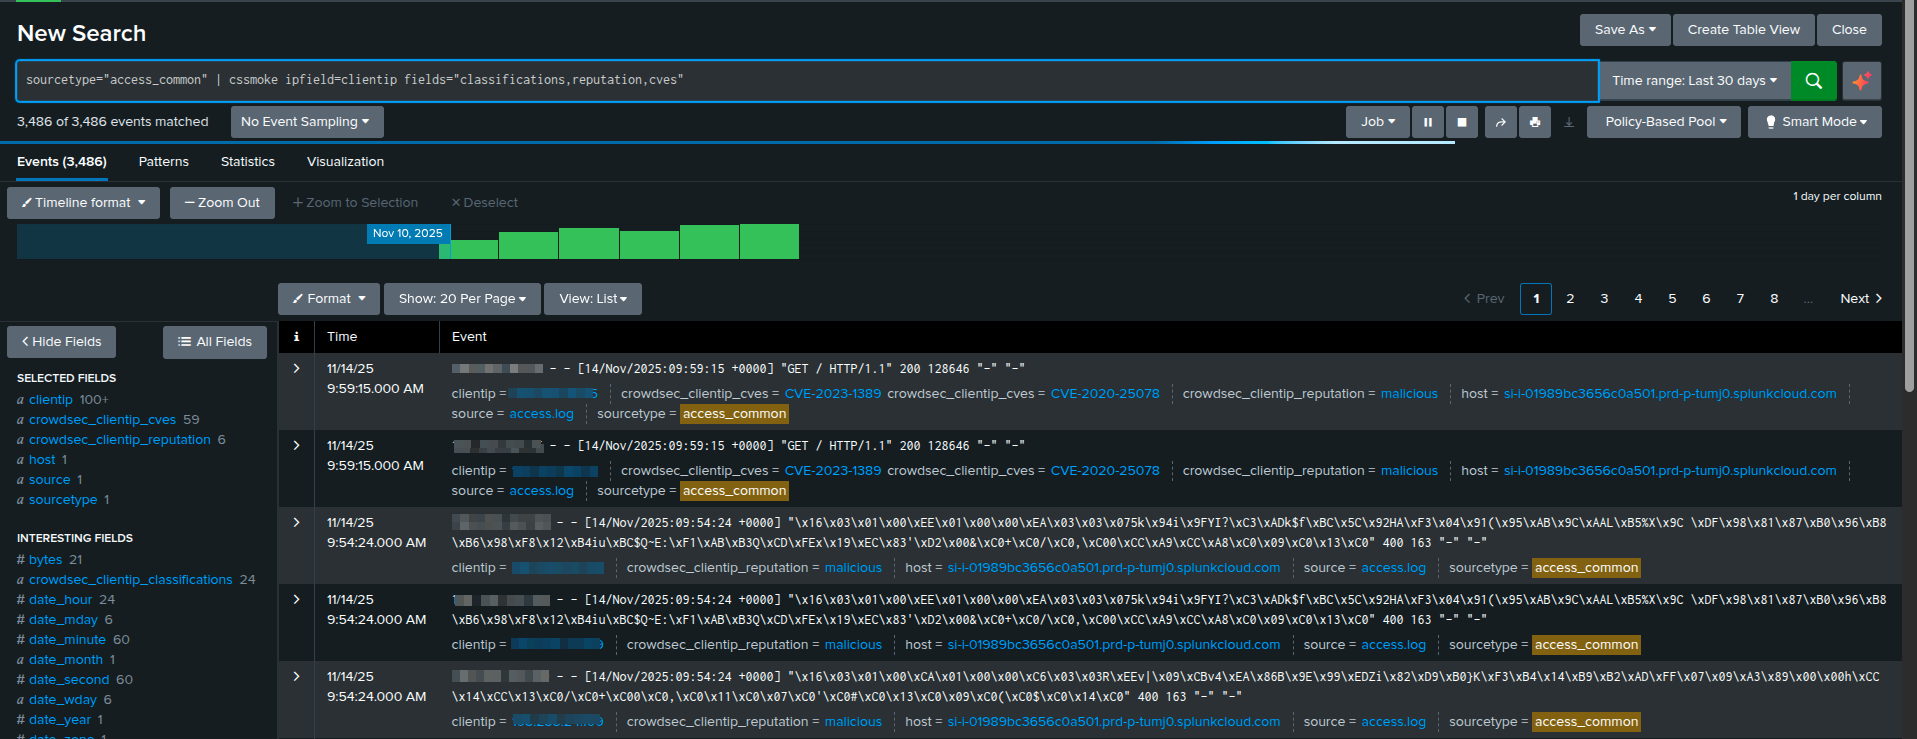Click the share job arrow icon

pyautogui.click(x=1500, y=122)
